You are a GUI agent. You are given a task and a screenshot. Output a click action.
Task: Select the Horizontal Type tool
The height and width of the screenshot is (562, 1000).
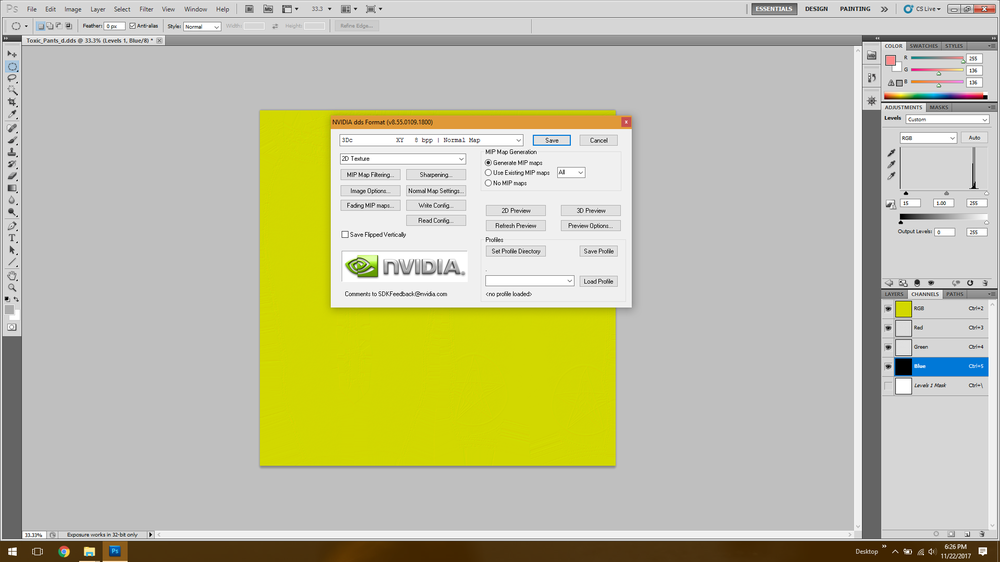12,239
